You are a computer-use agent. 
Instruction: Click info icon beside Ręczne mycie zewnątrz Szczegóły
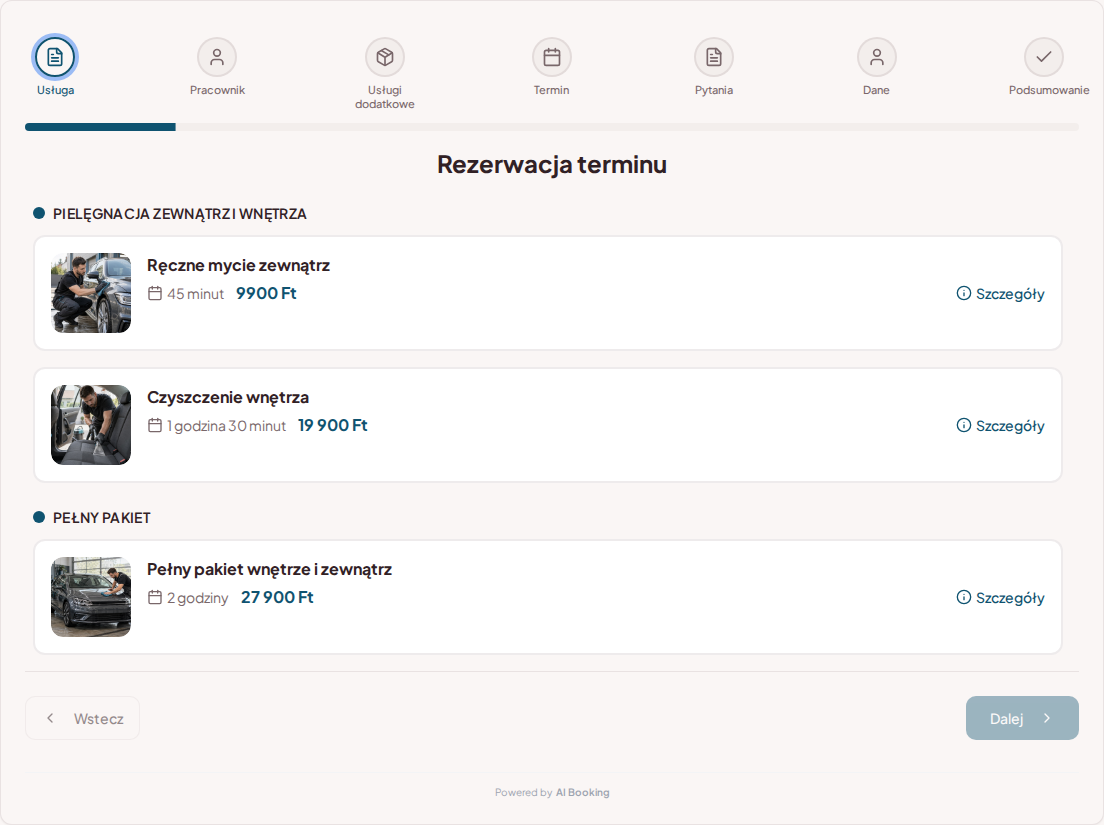963,293
